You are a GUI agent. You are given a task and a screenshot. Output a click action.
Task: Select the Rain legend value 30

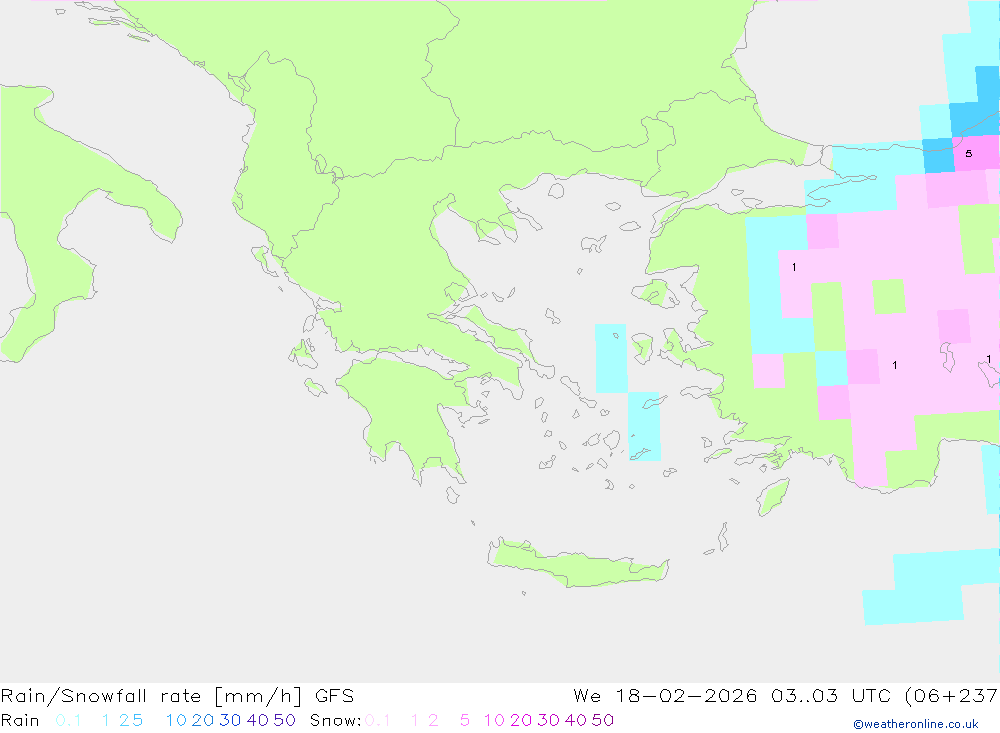pyautogui.click(x=230, y=720)
